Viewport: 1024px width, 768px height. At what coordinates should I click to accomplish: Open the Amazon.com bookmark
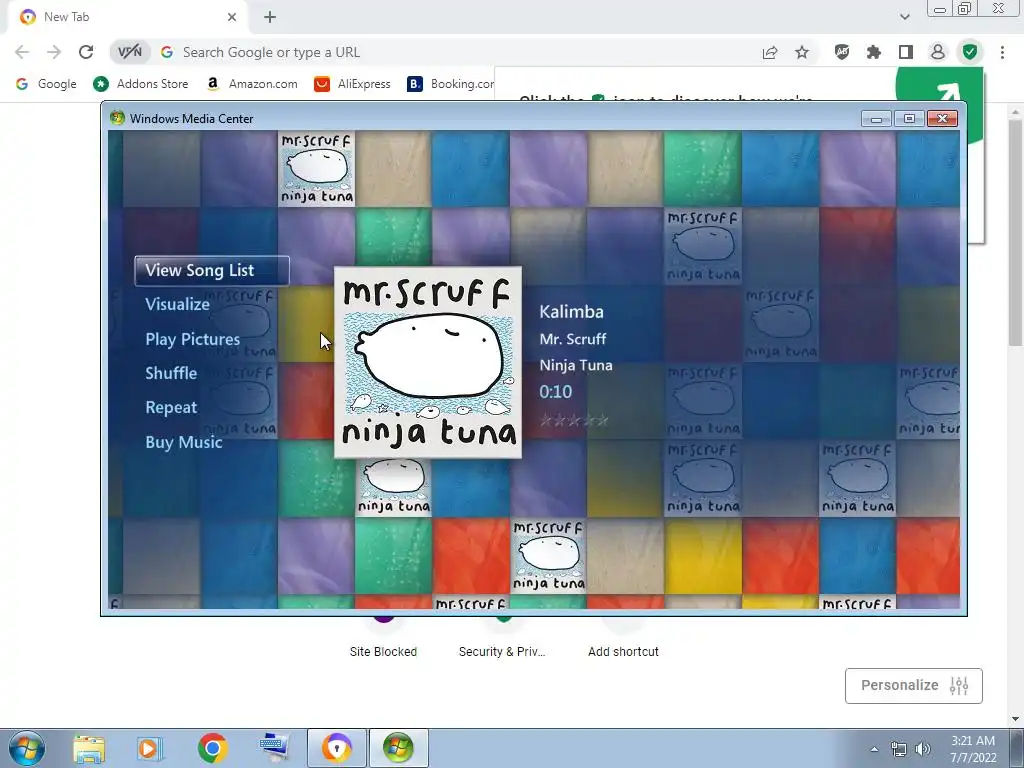(252, 84)
